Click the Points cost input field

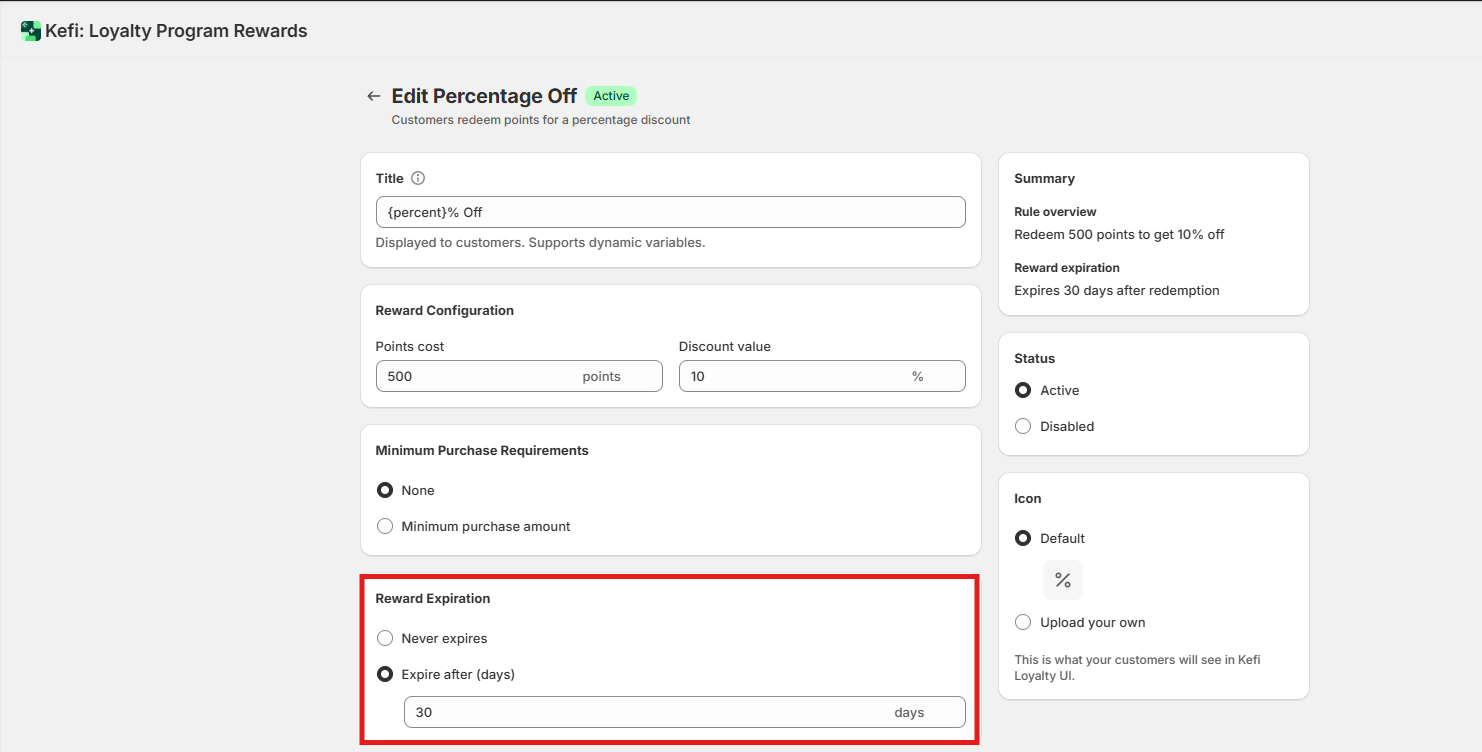click(x=519, y=376)
